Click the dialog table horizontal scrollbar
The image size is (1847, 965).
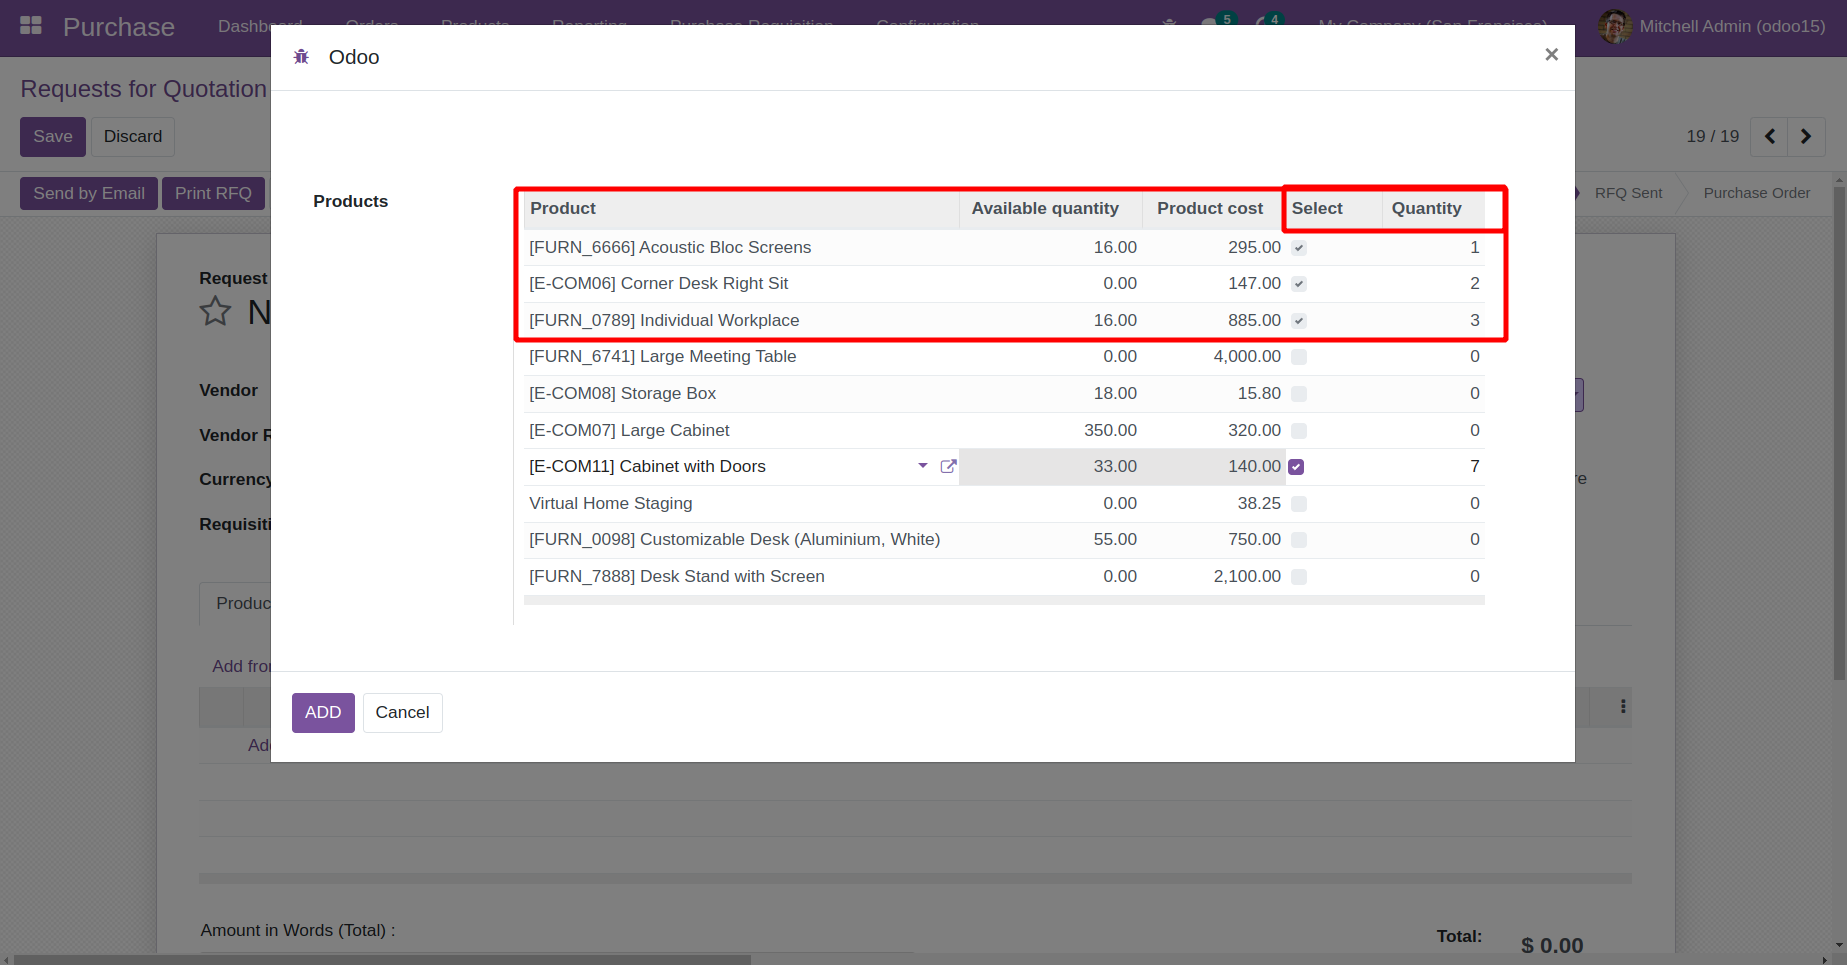point(1004,600)
